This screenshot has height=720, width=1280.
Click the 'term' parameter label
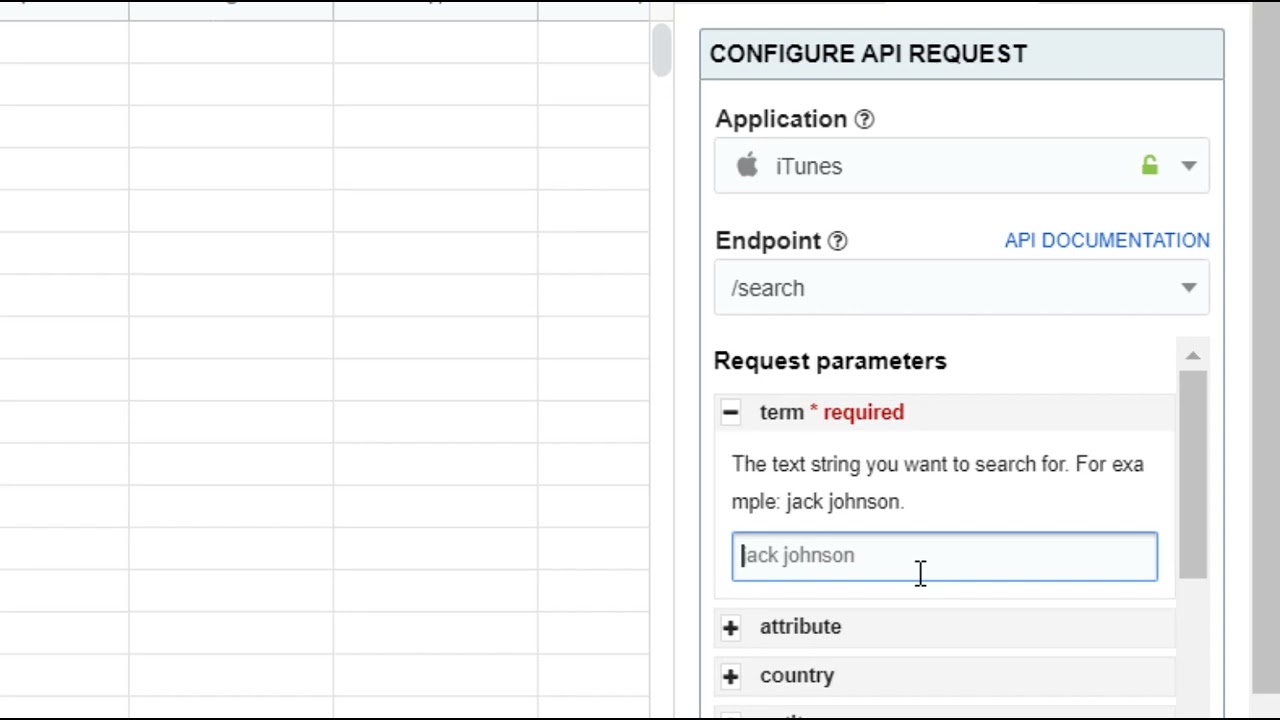tap(782, 412)
